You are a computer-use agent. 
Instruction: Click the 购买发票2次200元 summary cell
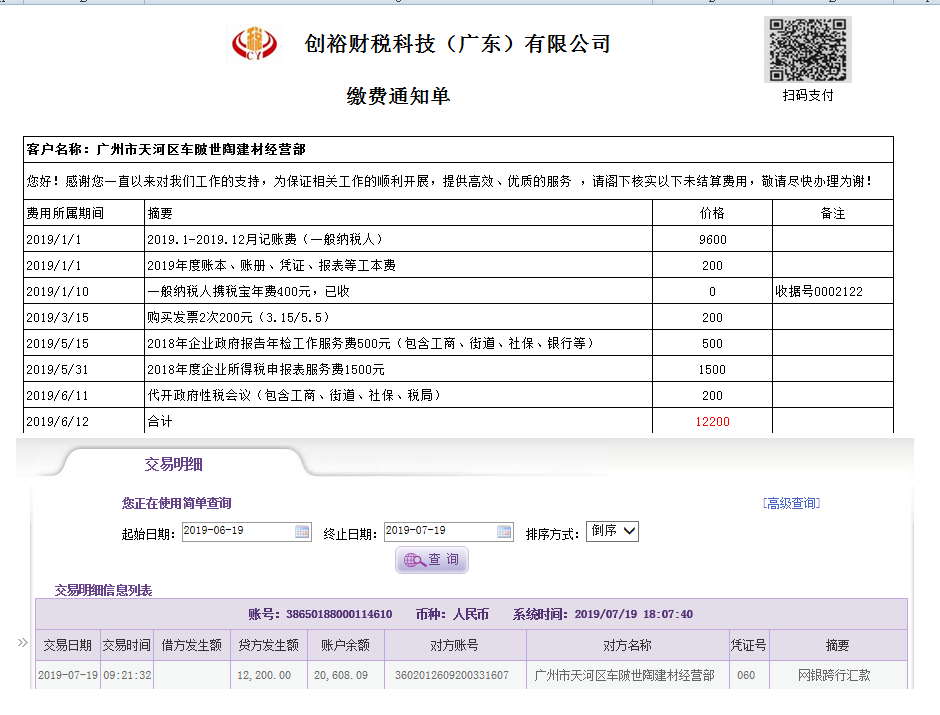398,318
